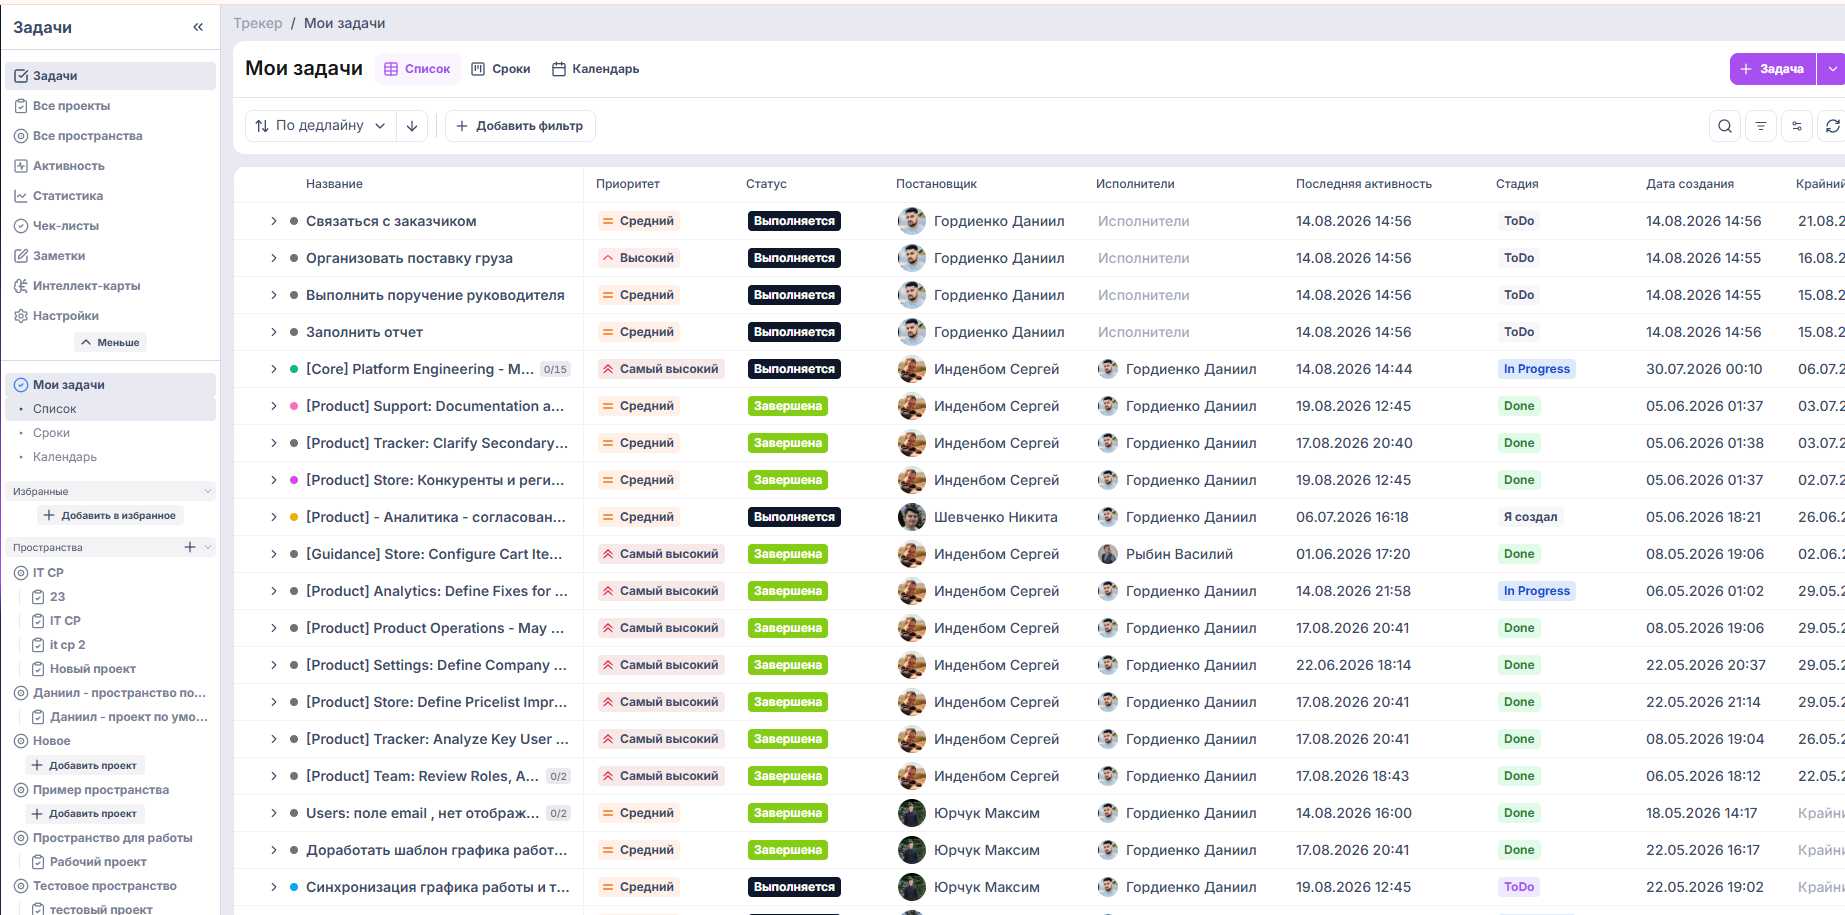Open the По дедлайну sort dropdown
Screen dimensions: 1845x915
point(320,126)
